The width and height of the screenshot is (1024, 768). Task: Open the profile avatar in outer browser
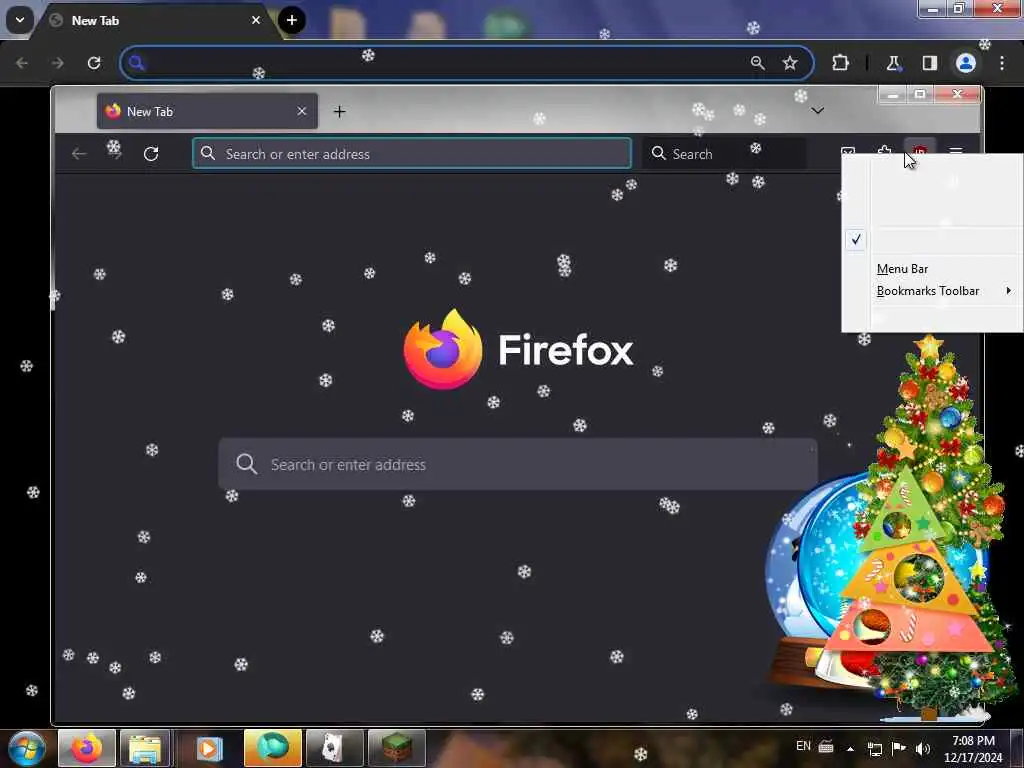click(x=966, y=63)
